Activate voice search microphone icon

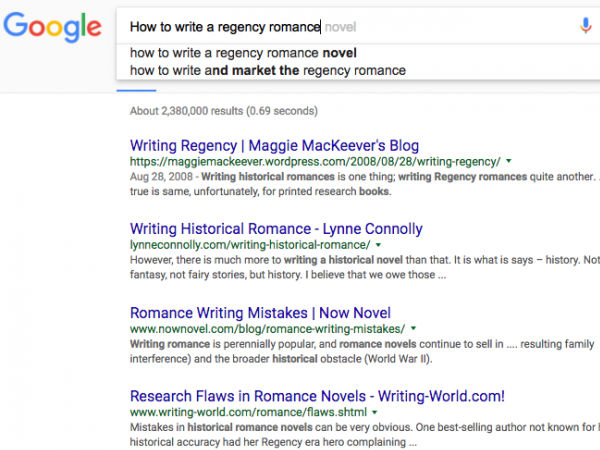(585, 26)
